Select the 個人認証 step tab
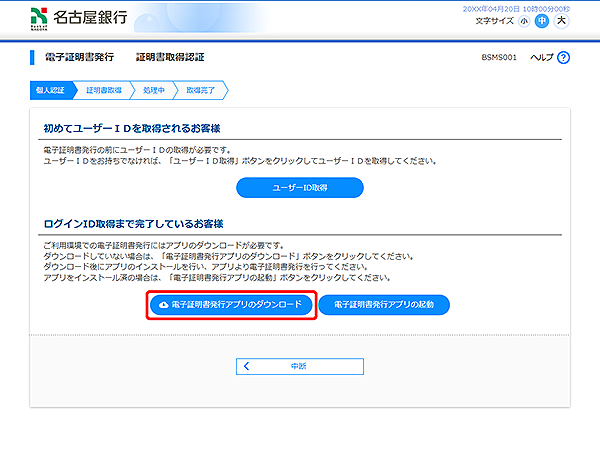The width and height of the screenshot is (600, 473). (50, 90)
